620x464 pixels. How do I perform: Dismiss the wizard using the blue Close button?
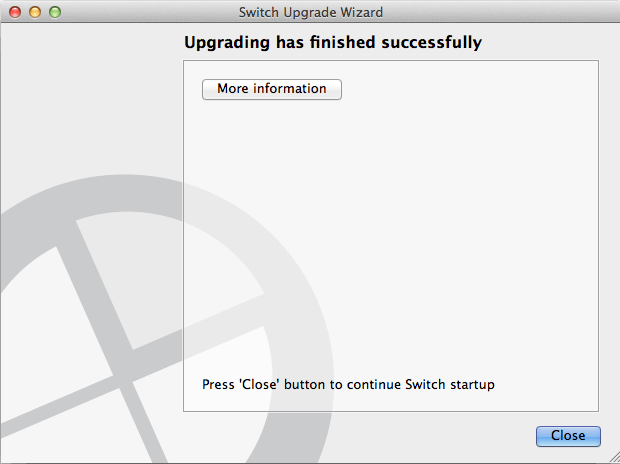(x=568, y=436)
